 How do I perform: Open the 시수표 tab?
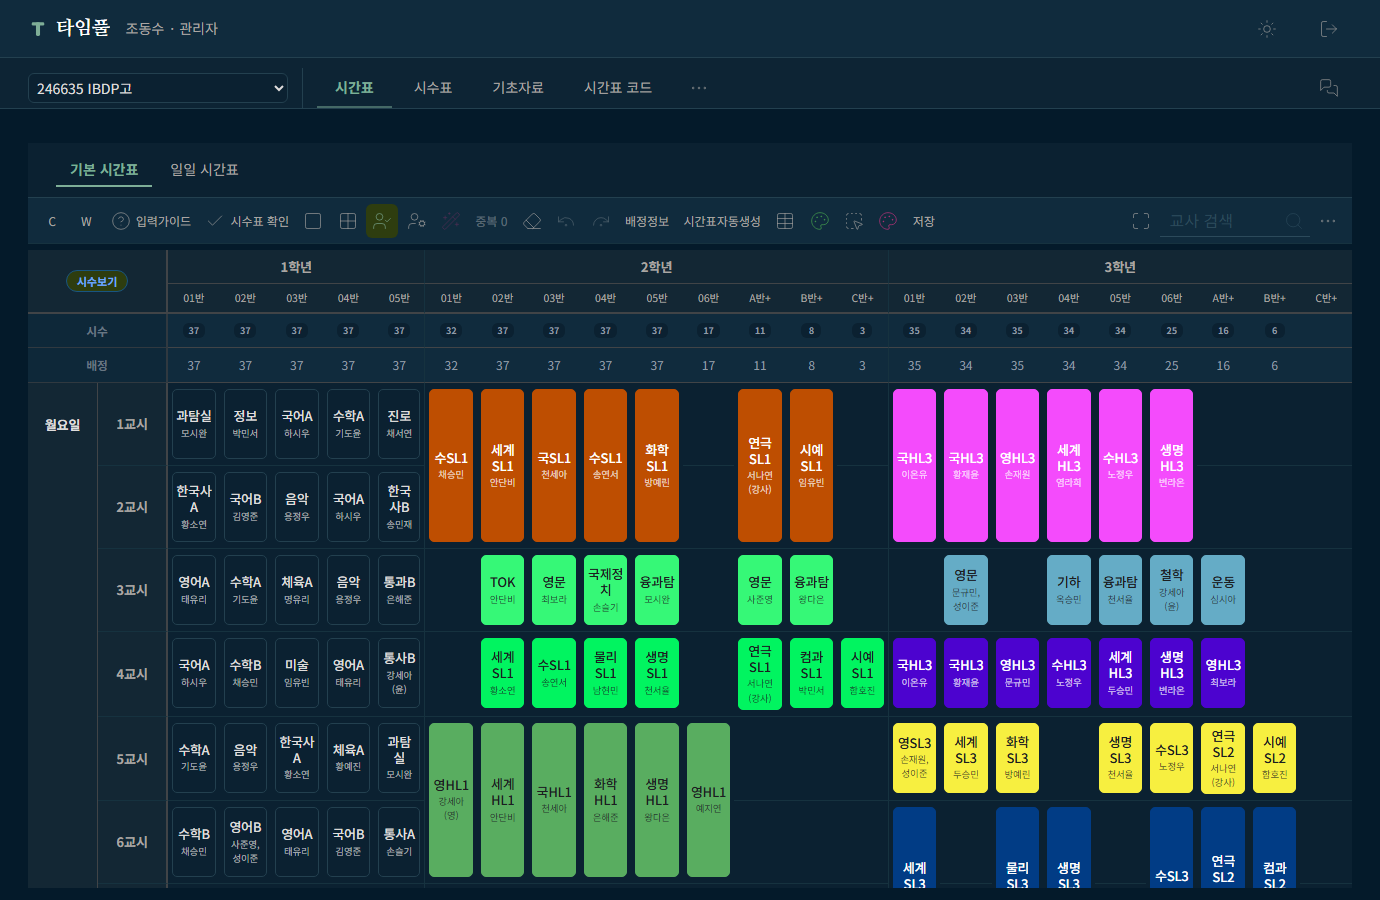click(433, 88)
